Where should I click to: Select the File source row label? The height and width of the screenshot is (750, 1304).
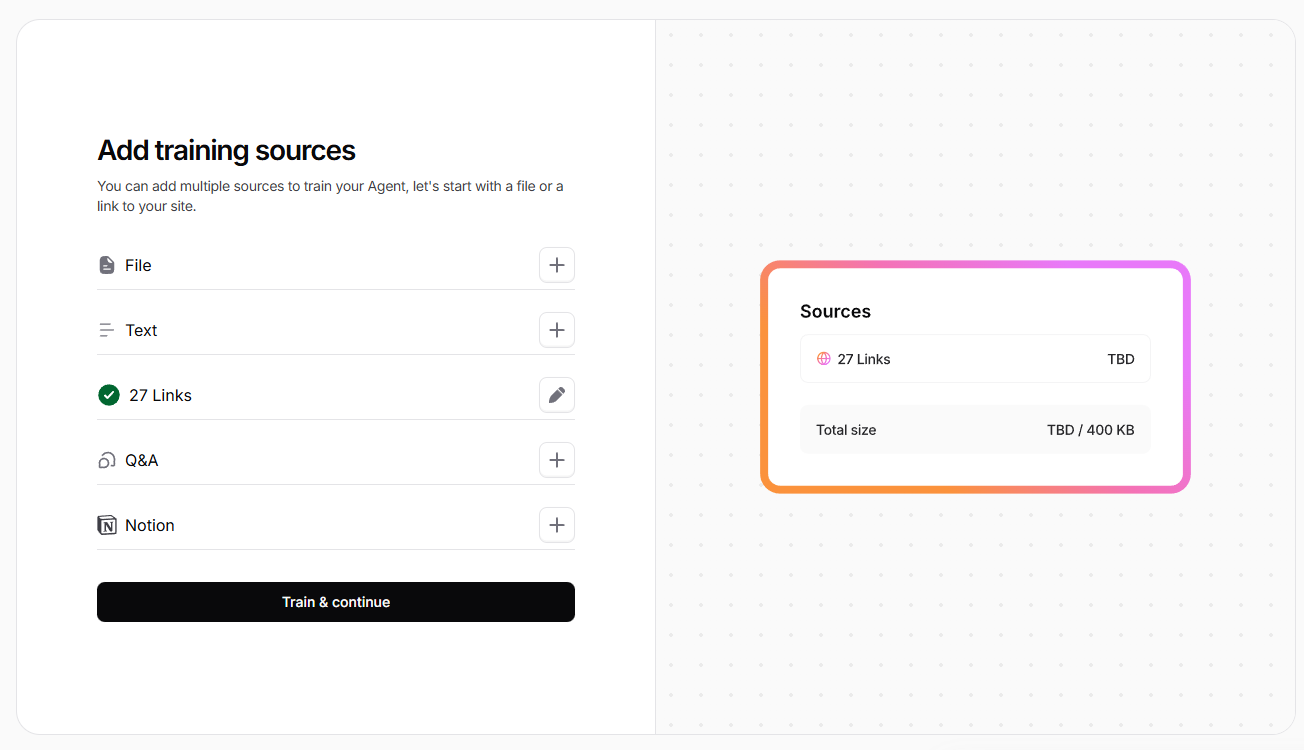point(138,265)
